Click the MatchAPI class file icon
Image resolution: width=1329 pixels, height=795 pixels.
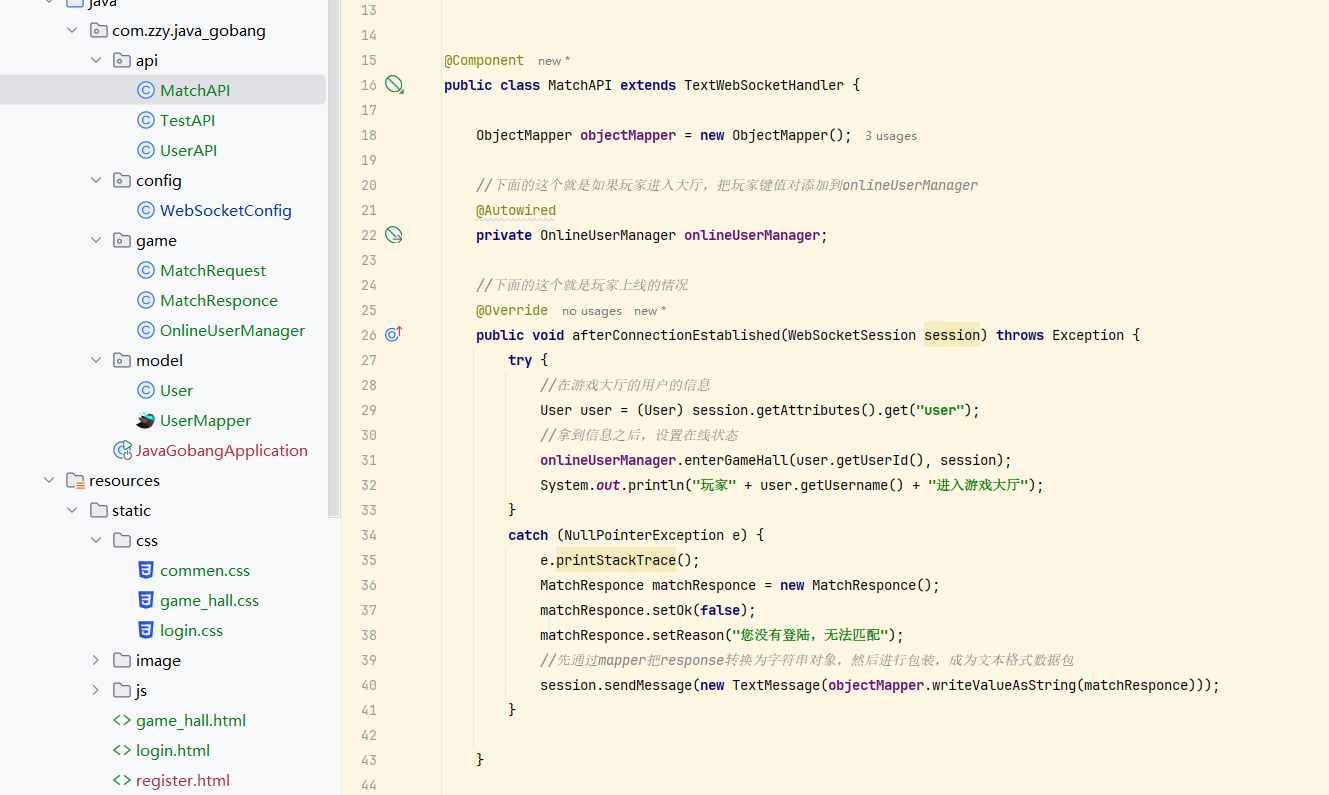(x=145, y=90)
